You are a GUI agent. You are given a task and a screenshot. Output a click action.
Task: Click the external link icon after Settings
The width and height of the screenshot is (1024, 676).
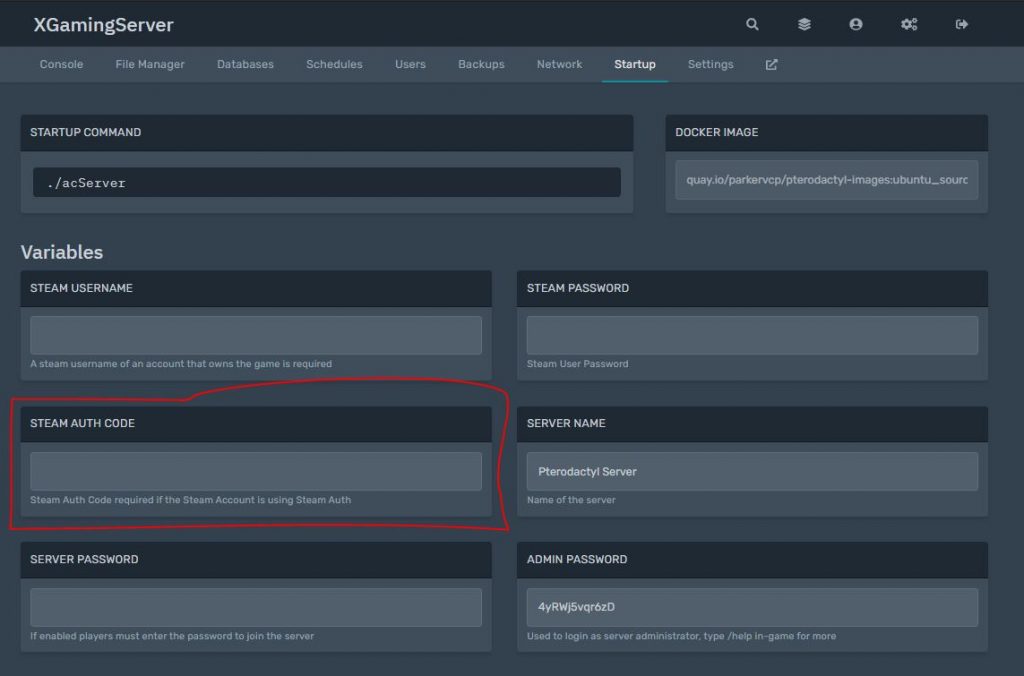[771, 64]
